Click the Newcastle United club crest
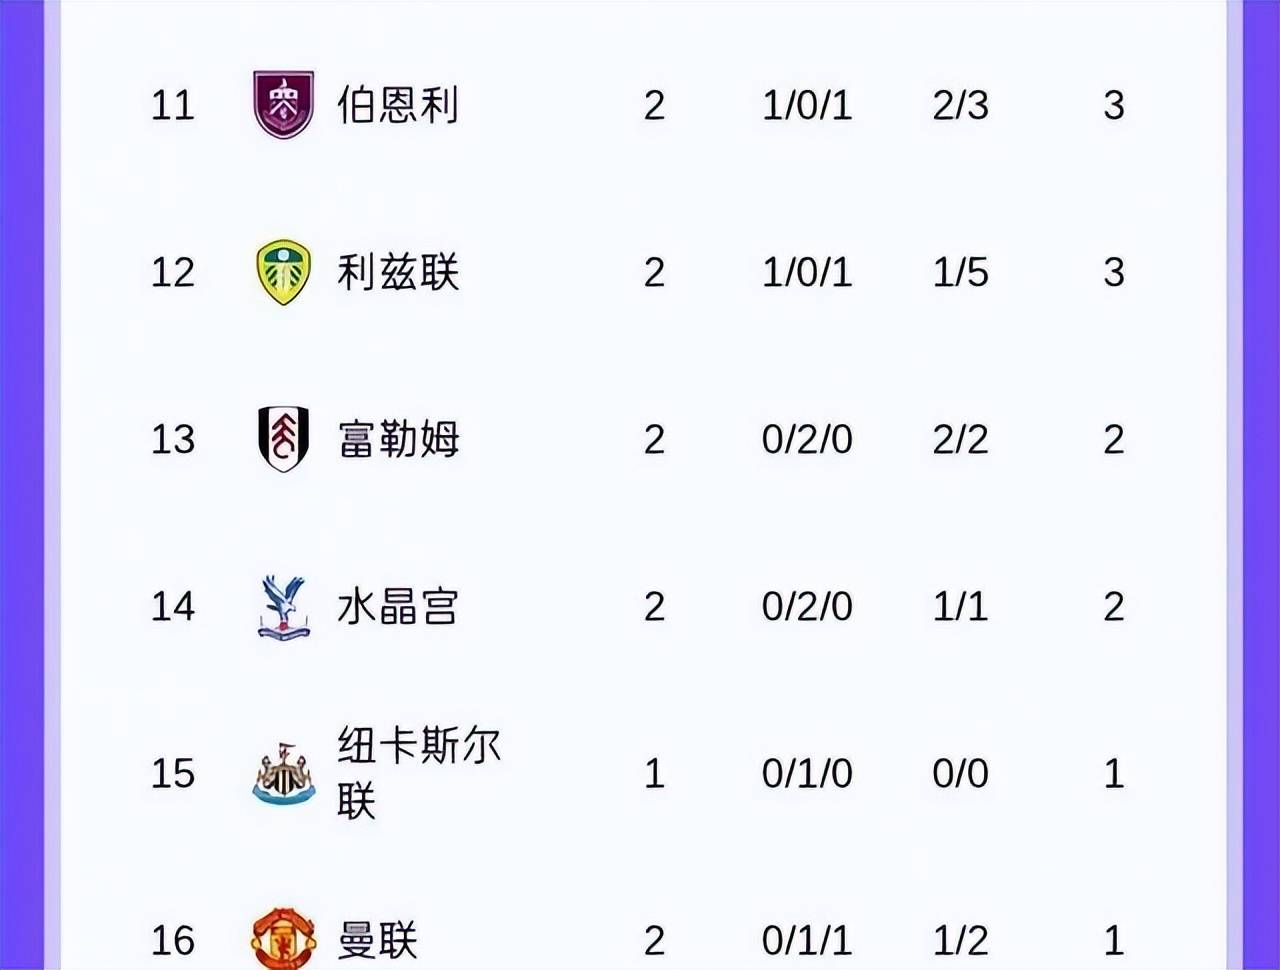1280x970 pixels. click(x=284, y=775)
